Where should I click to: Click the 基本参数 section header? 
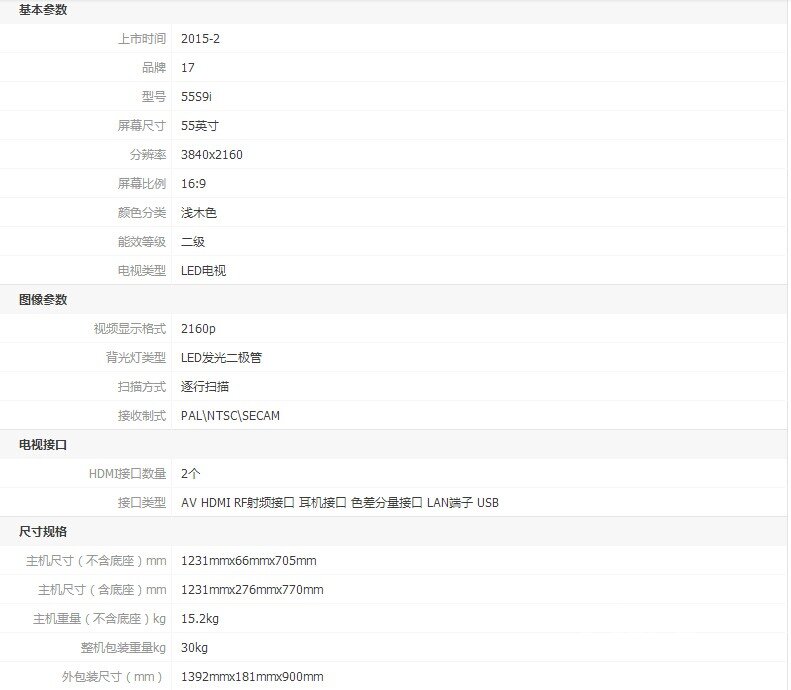click(x=43, y=10)
